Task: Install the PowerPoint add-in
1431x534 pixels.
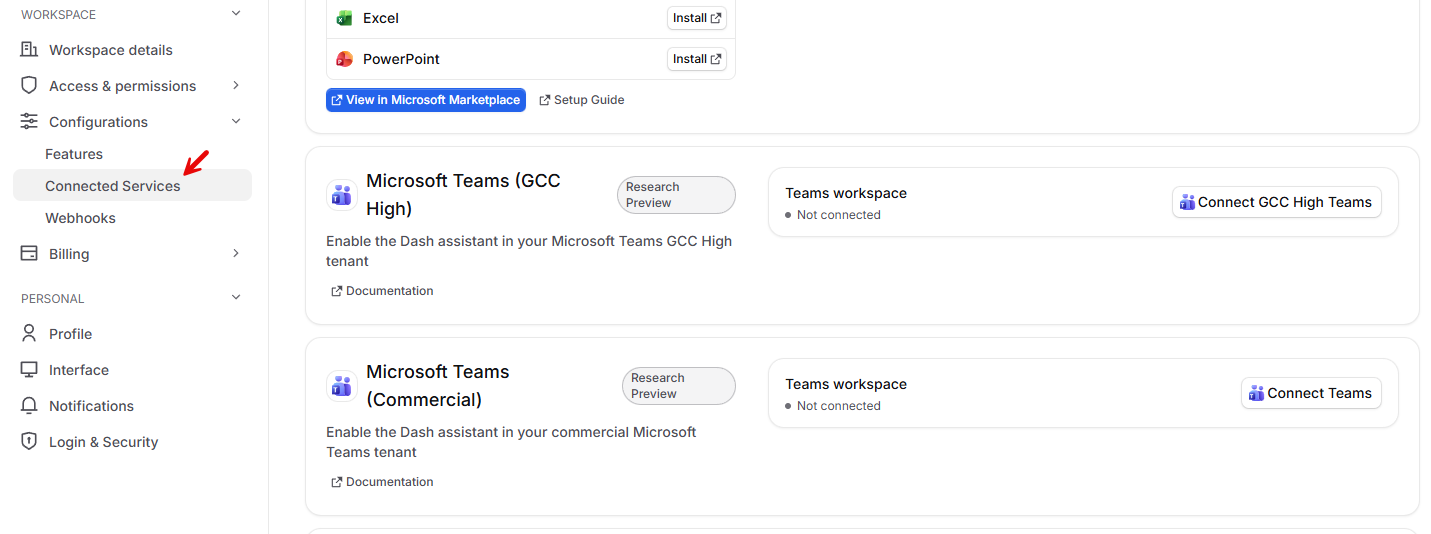Action: click(x=697, y=59)
